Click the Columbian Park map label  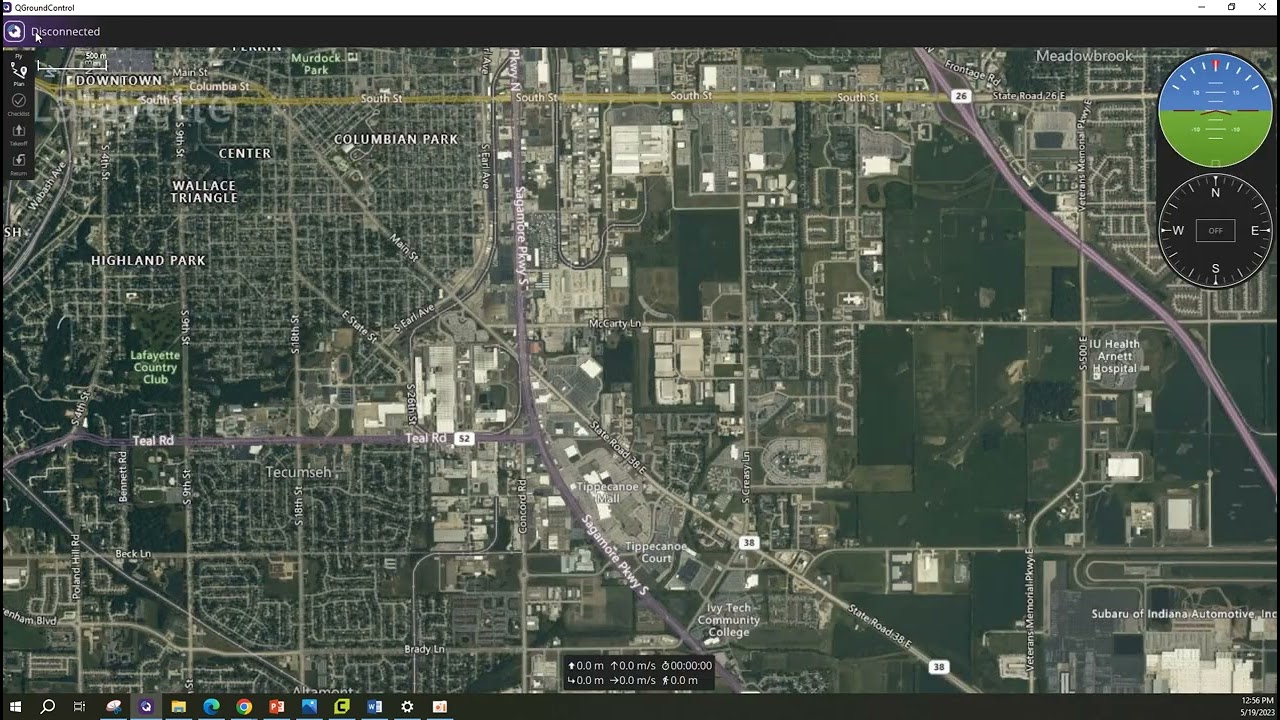point(396,139)
